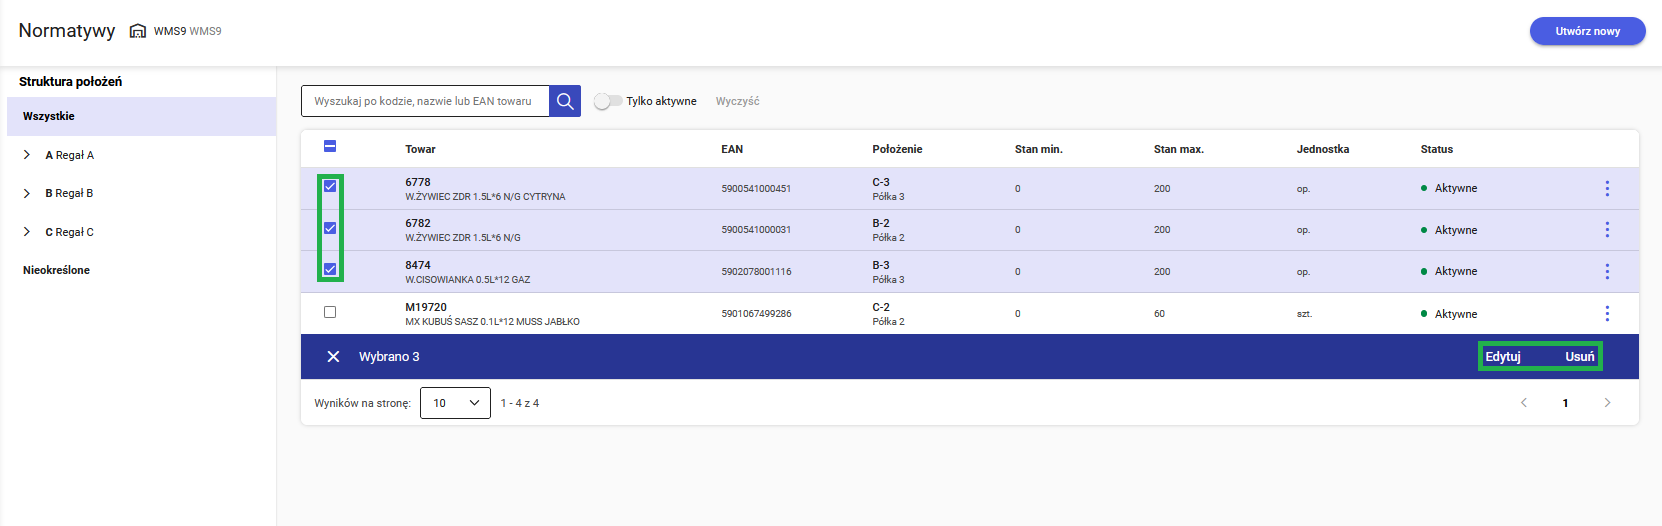Viewport: 1662px width, 526px height.
Task: Open the results per page dropdown
Action: [x=455, y=403]
